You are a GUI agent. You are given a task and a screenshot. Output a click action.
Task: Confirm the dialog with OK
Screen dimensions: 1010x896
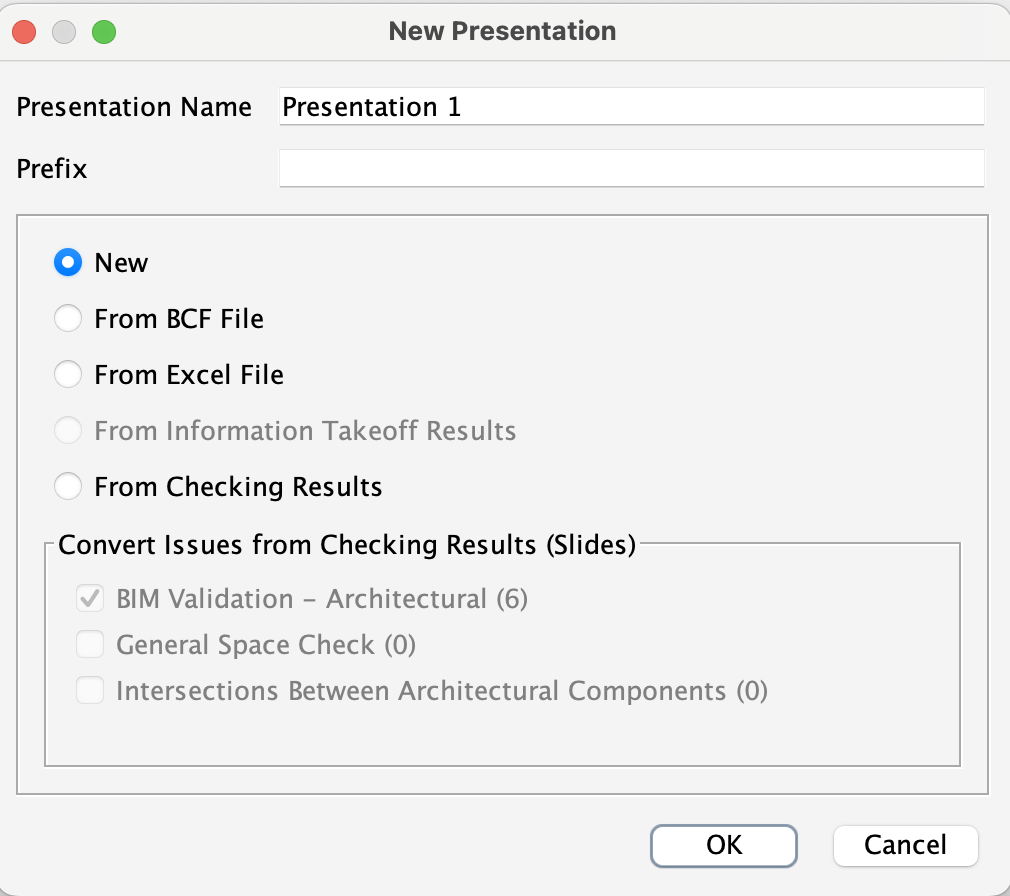[723, 845]
